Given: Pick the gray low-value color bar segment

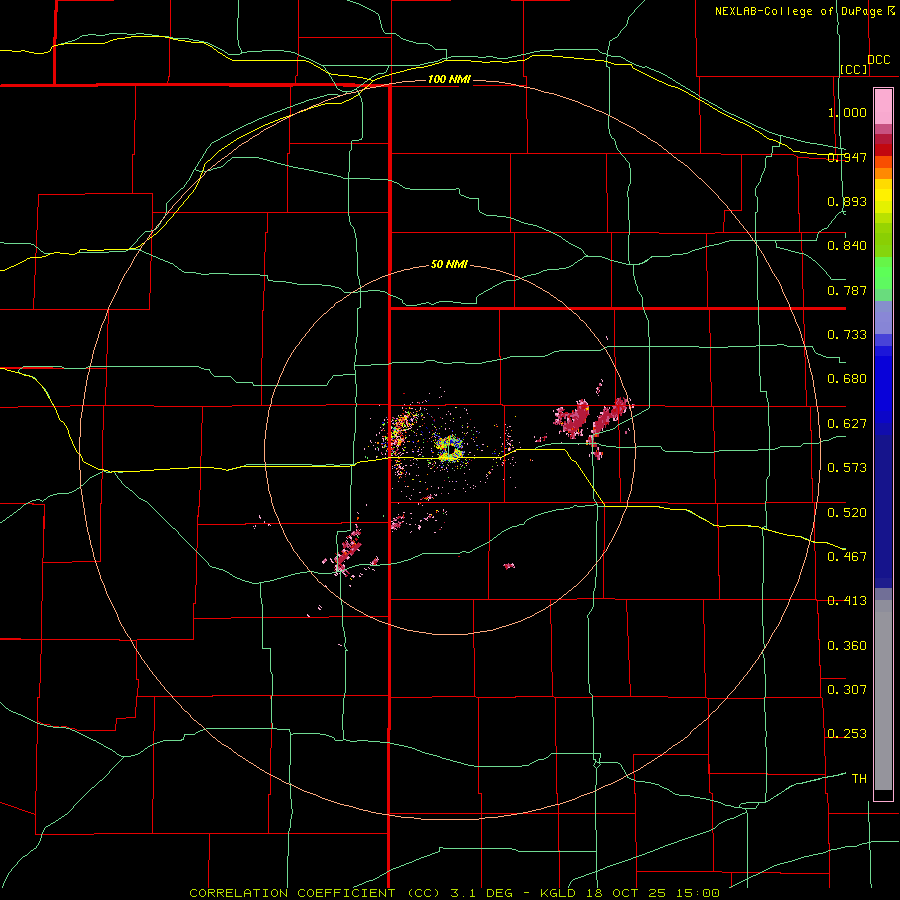Looking at the screenshot, I should coord(883,695).
